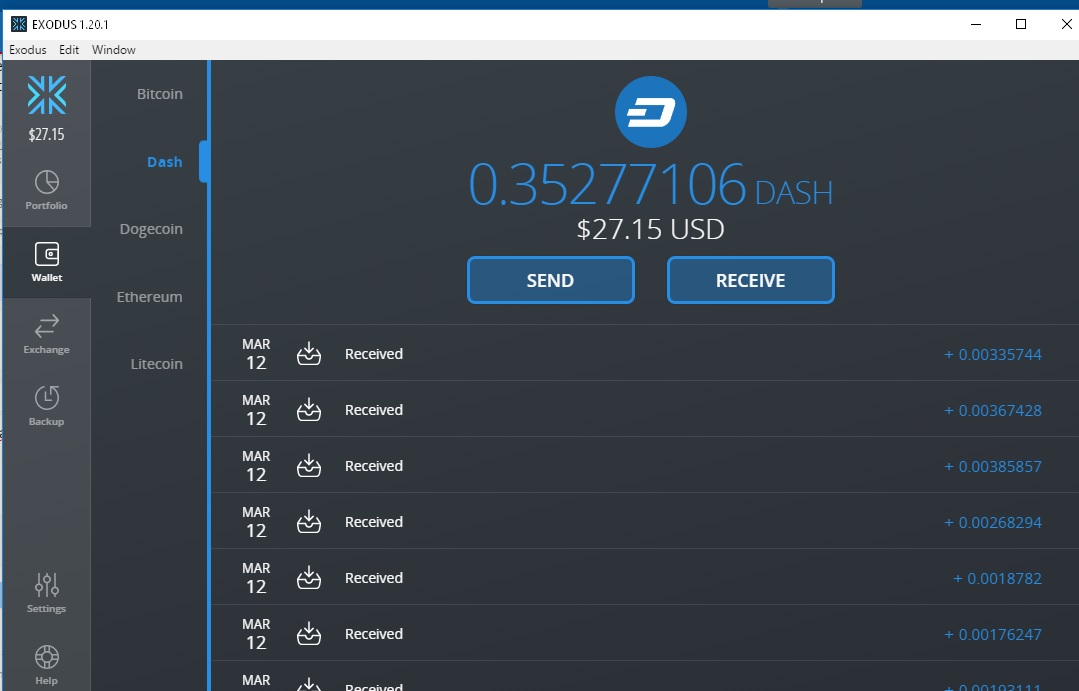
Task: Click received icon for +0.00335744 transaction
Action: click(x=309, y=354)
